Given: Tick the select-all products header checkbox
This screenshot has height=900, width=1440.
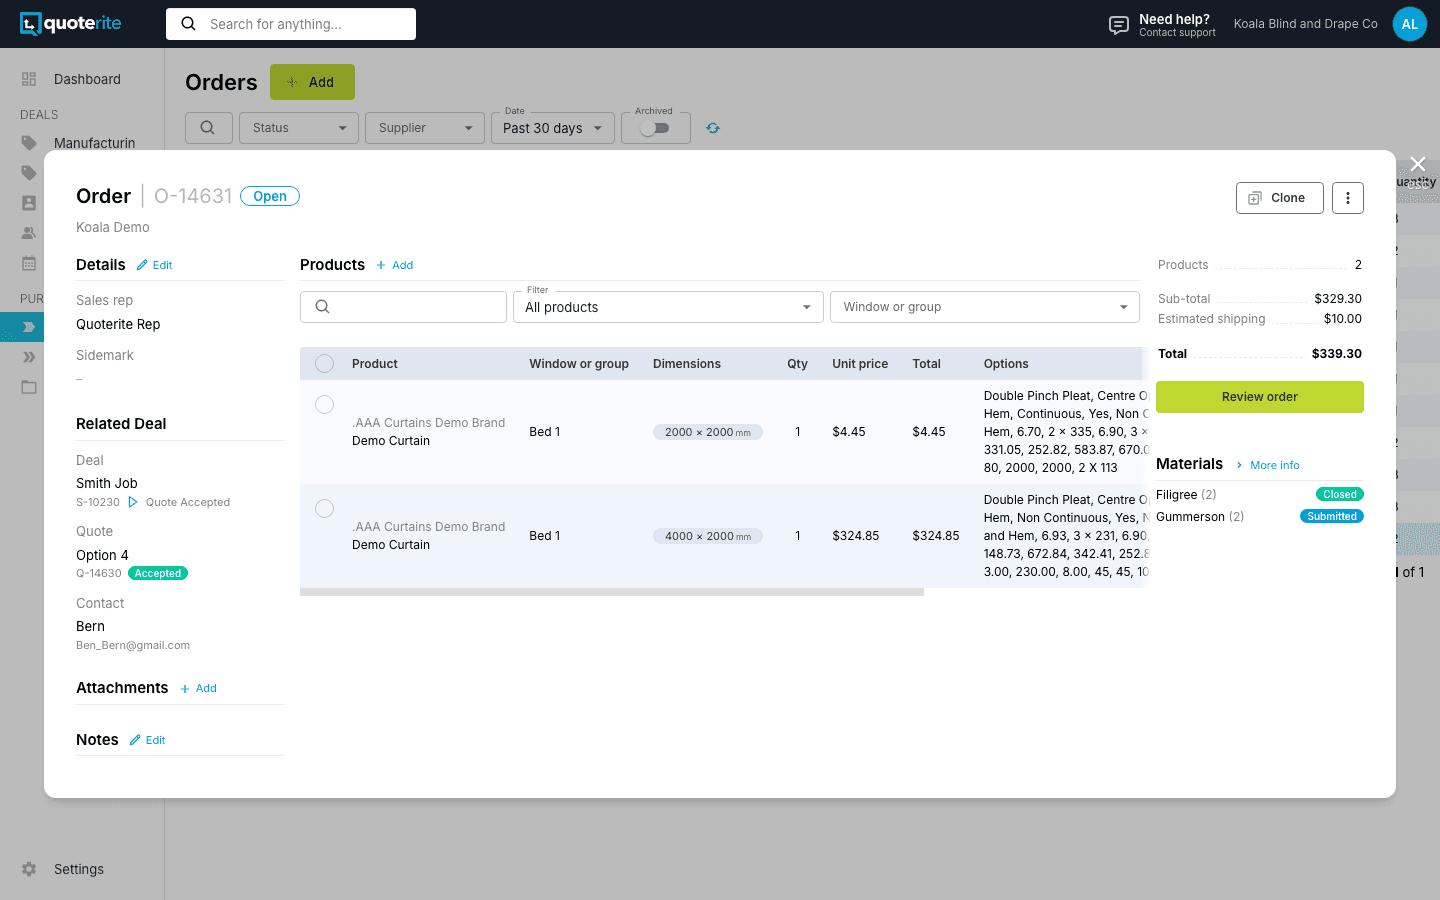Looking at the screenshot, I should click(x=325, y=364).
